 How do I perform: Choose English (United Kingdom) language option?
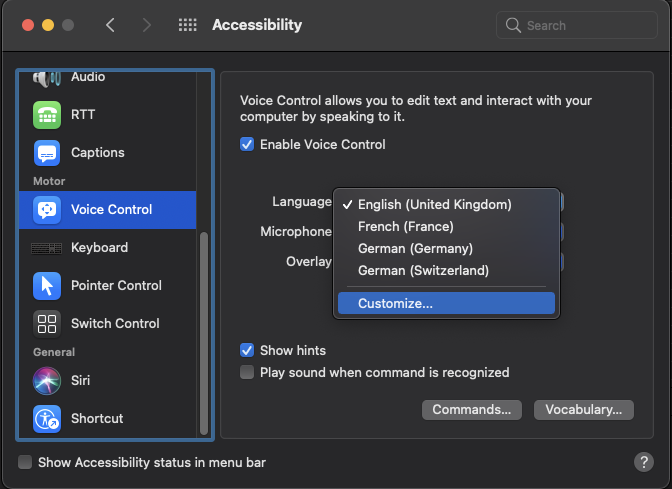[x=446, y=204]
